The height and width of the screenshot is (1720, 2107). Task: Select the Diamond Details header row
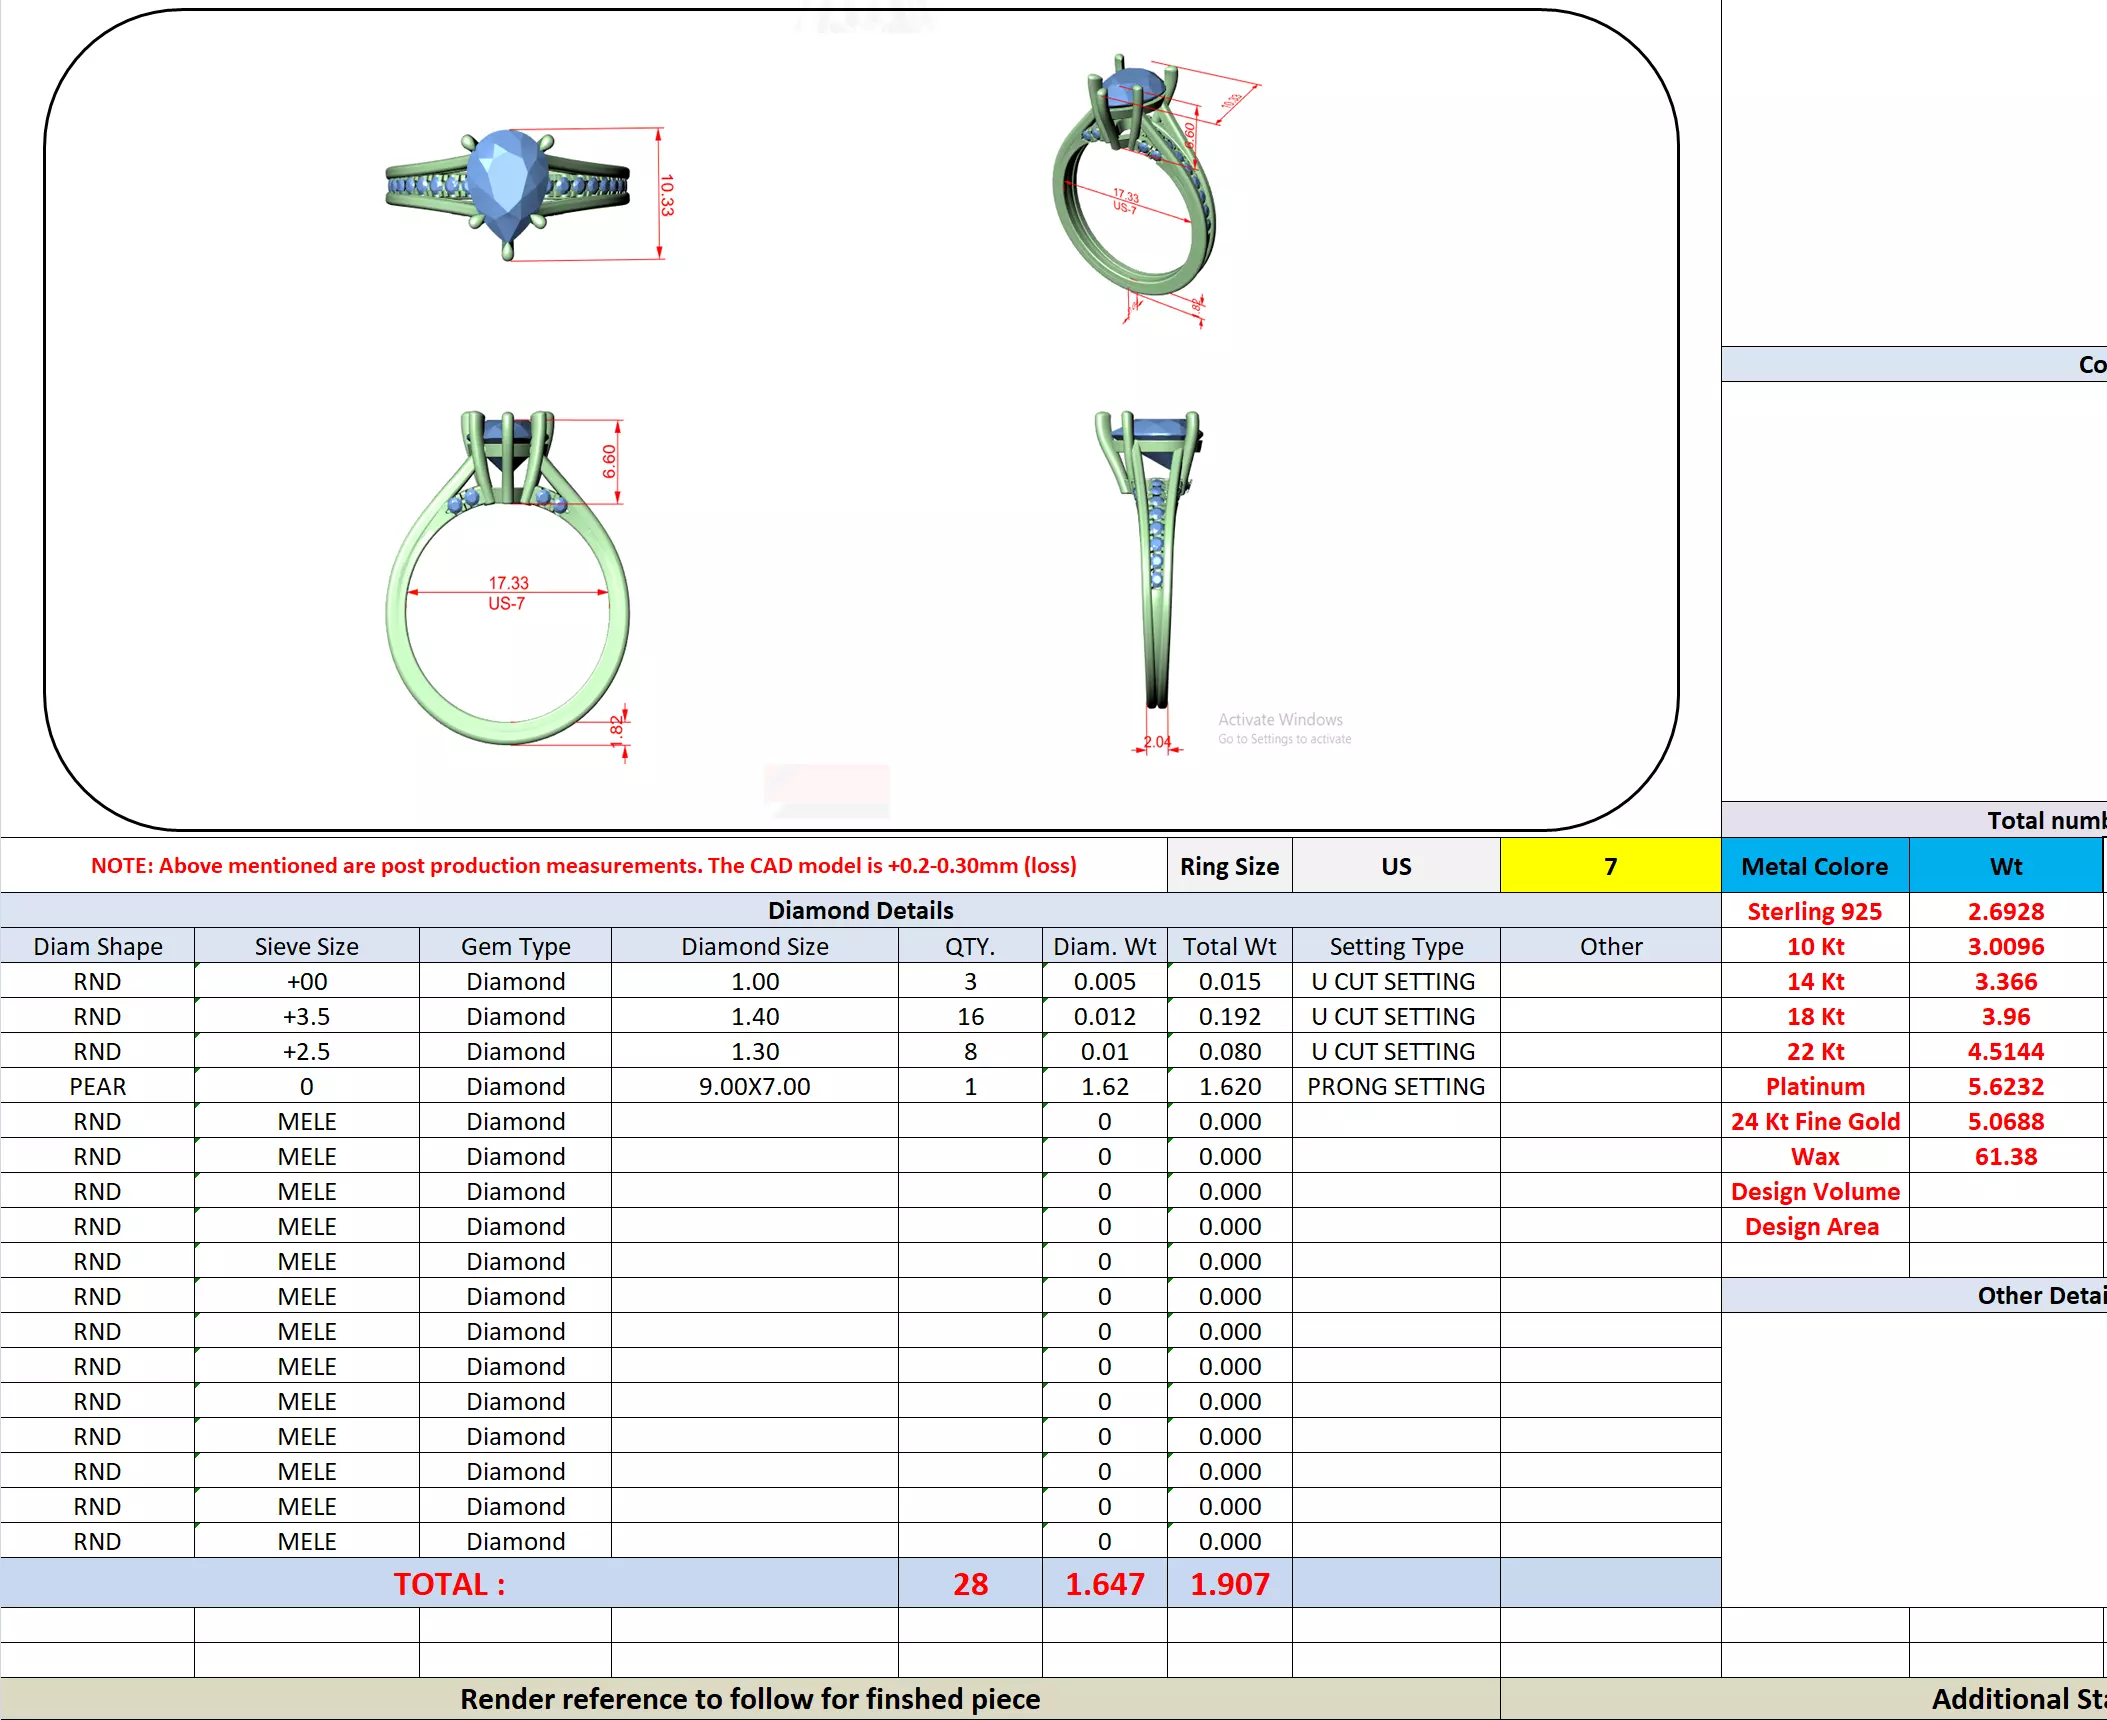[860, 910]
